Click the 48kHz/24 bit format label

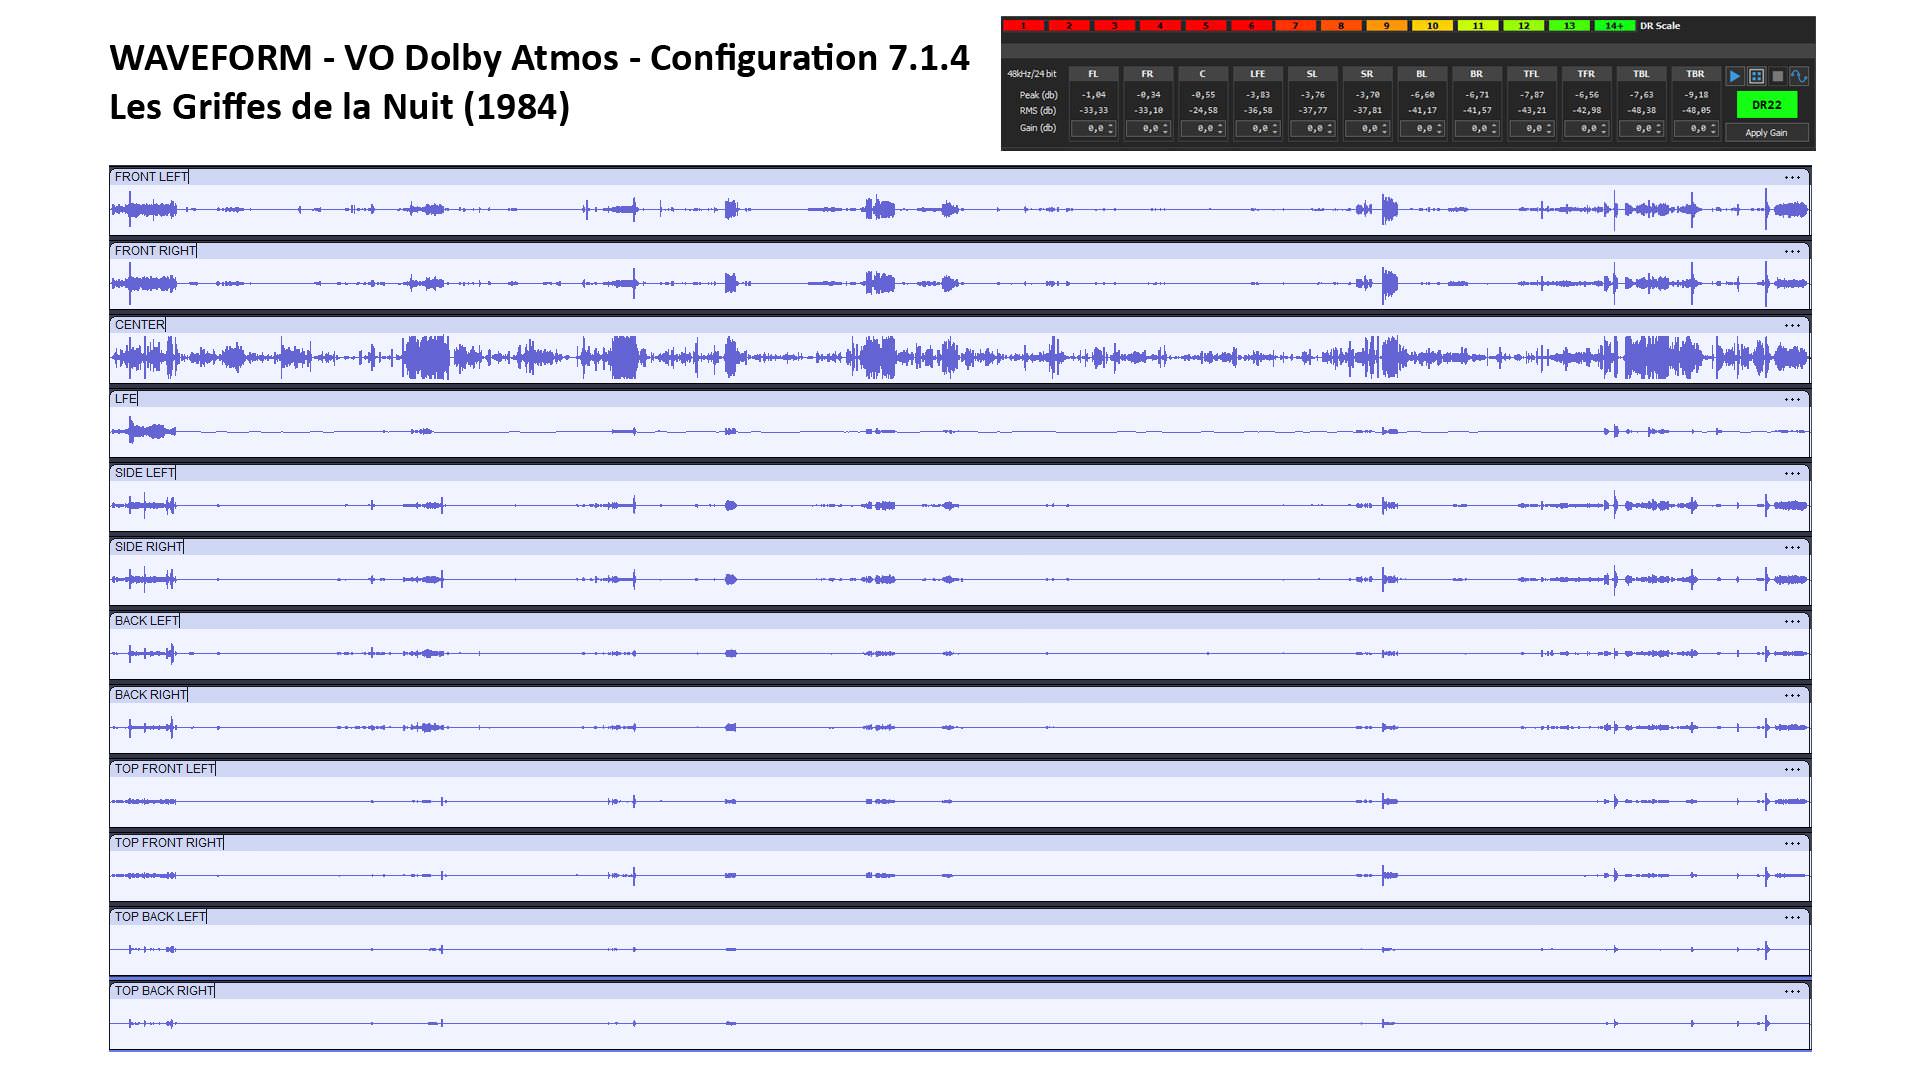[x=1032, y=74]
